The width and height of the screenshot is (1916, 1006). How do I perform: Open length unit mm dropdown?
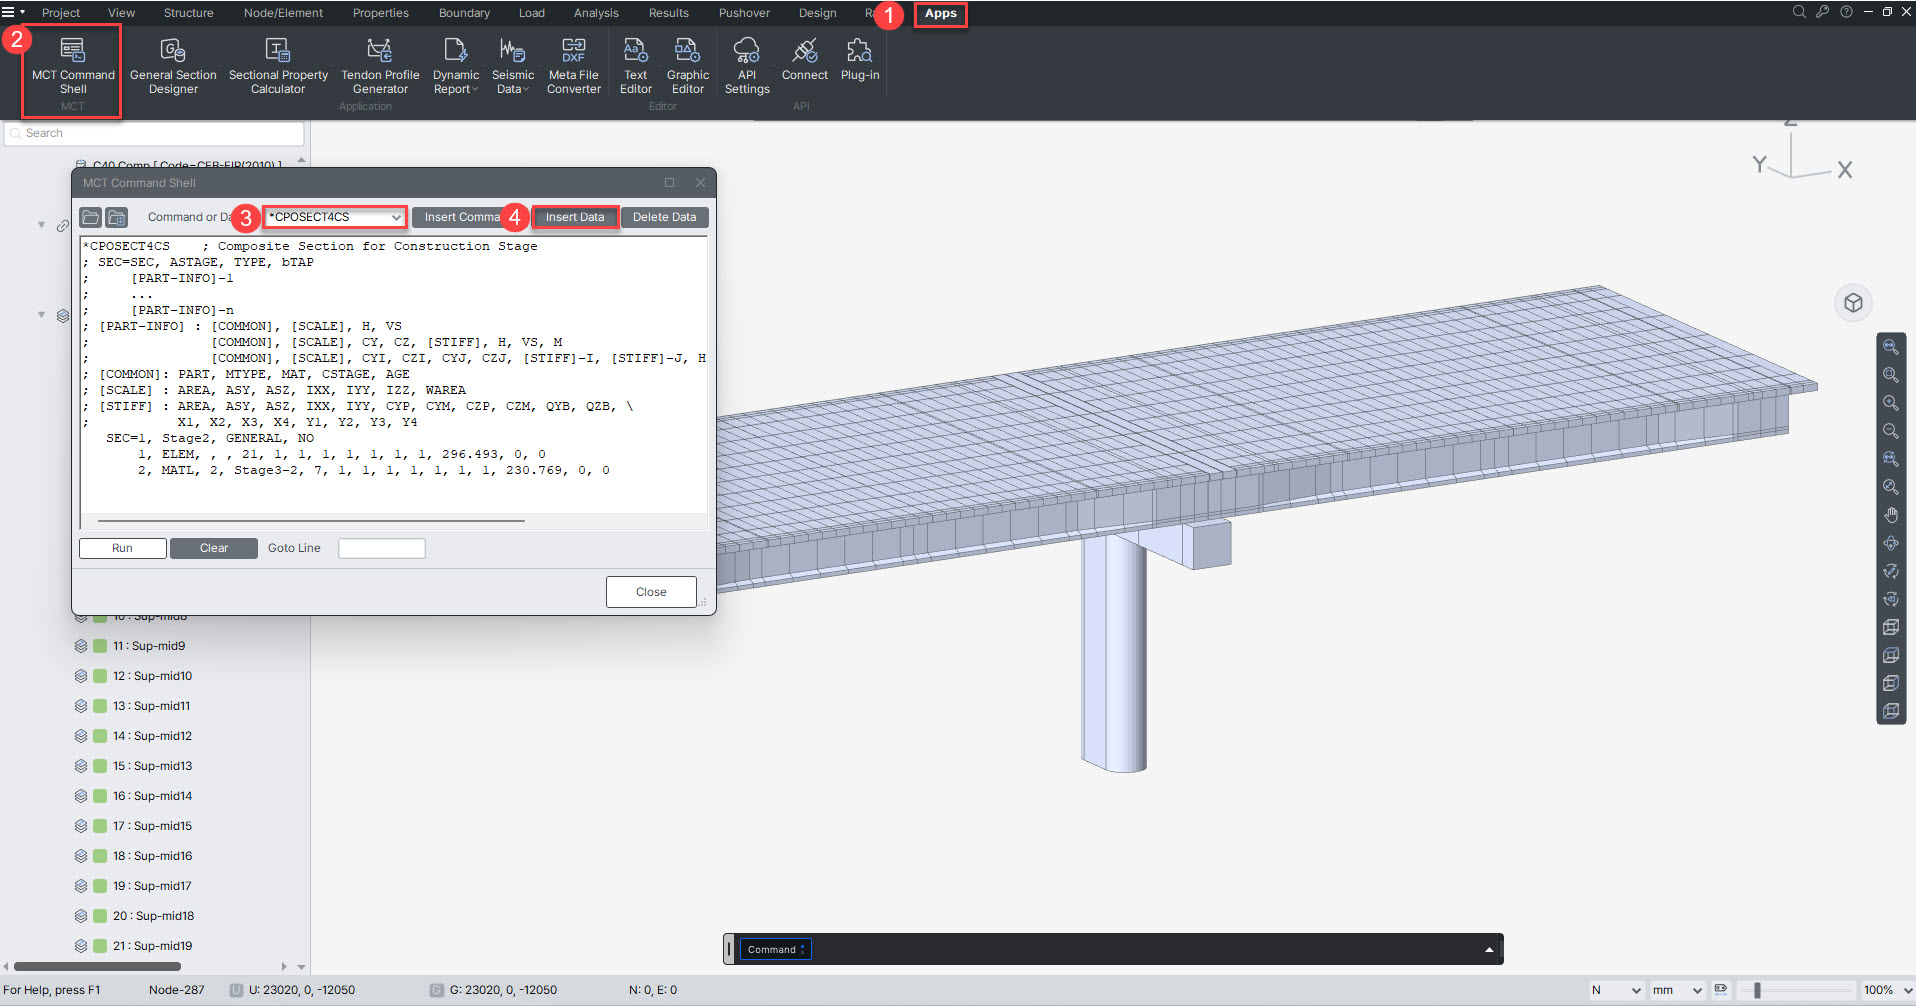(x=1677, y=990)
